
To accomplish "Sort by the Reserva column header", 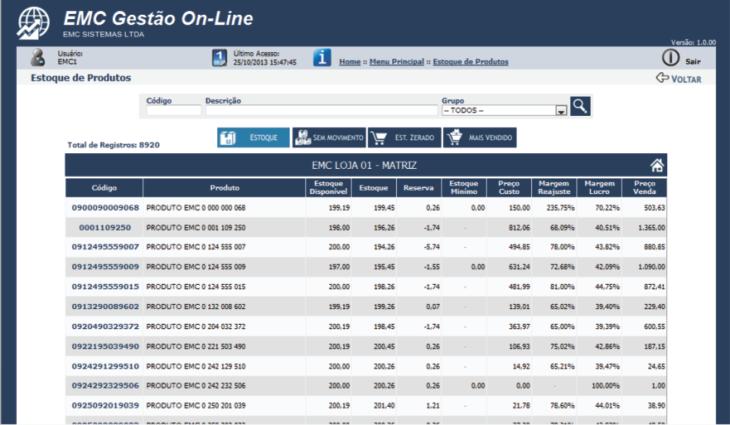I will pos(419,188).
